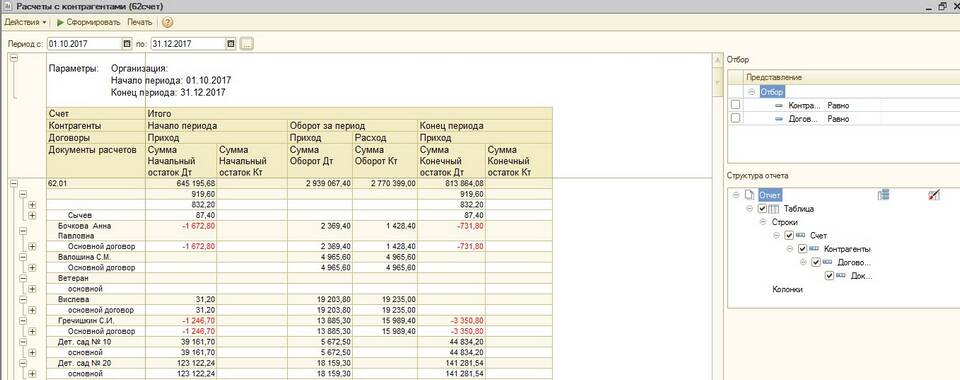This screenshot has height=380, width=960.
Task: Select the Отчет document icon in structure
Action: [x=748, y=195]
